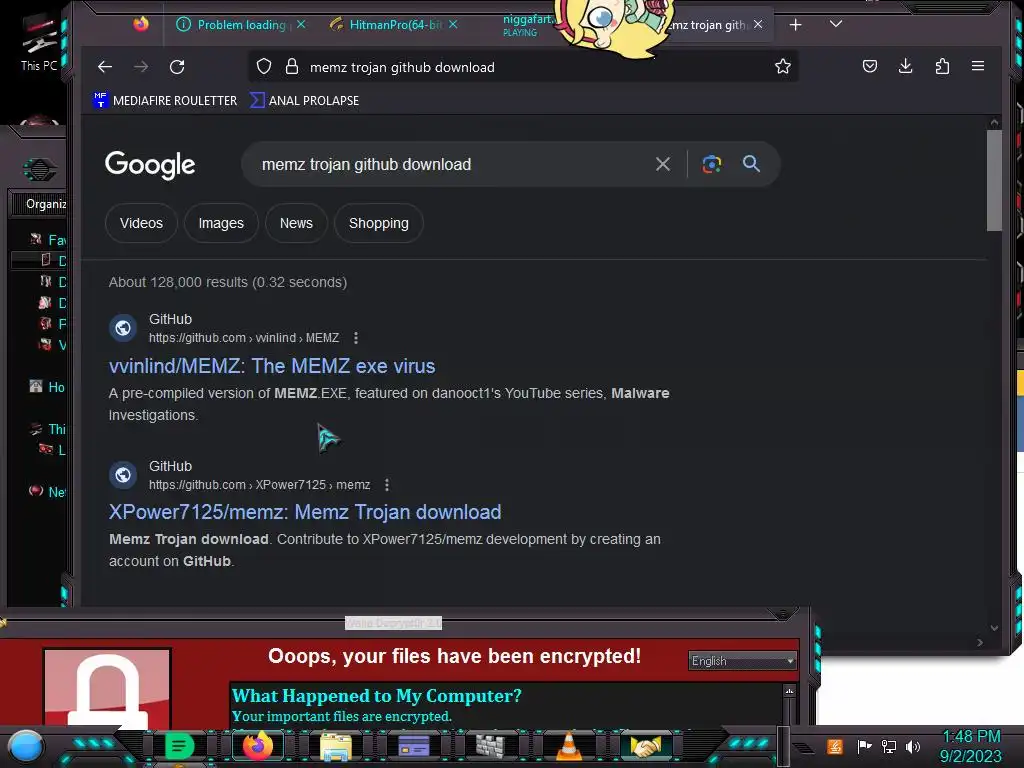Open the pinned Firefox tab icon
This screenshot has height=768, width=1024.
tap(141, 24)
